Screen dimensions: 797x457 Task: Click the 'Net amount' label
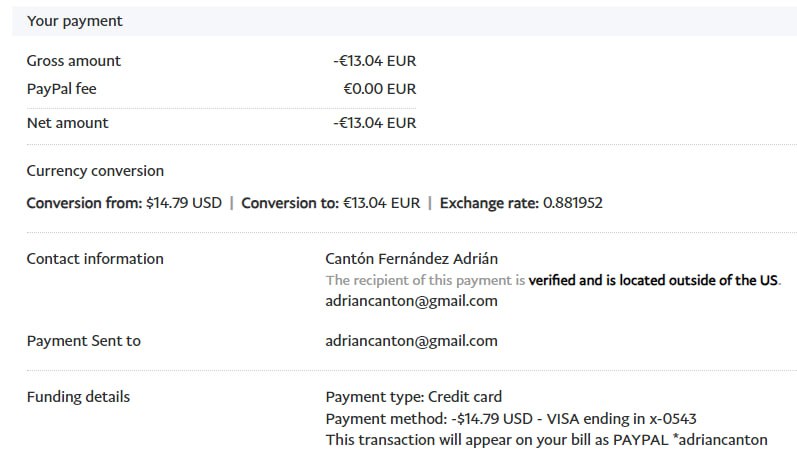point(68,123)
